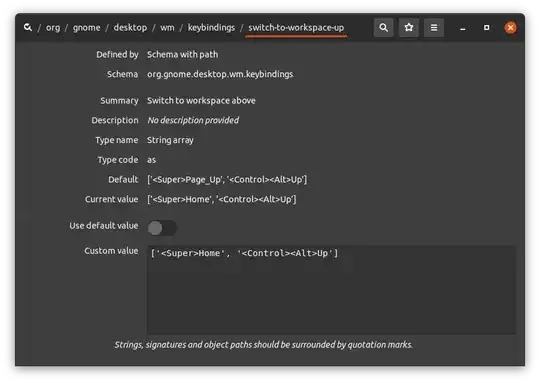Click the Use default value label
Viewport: 540px width, 383px height.
point(104,226)
